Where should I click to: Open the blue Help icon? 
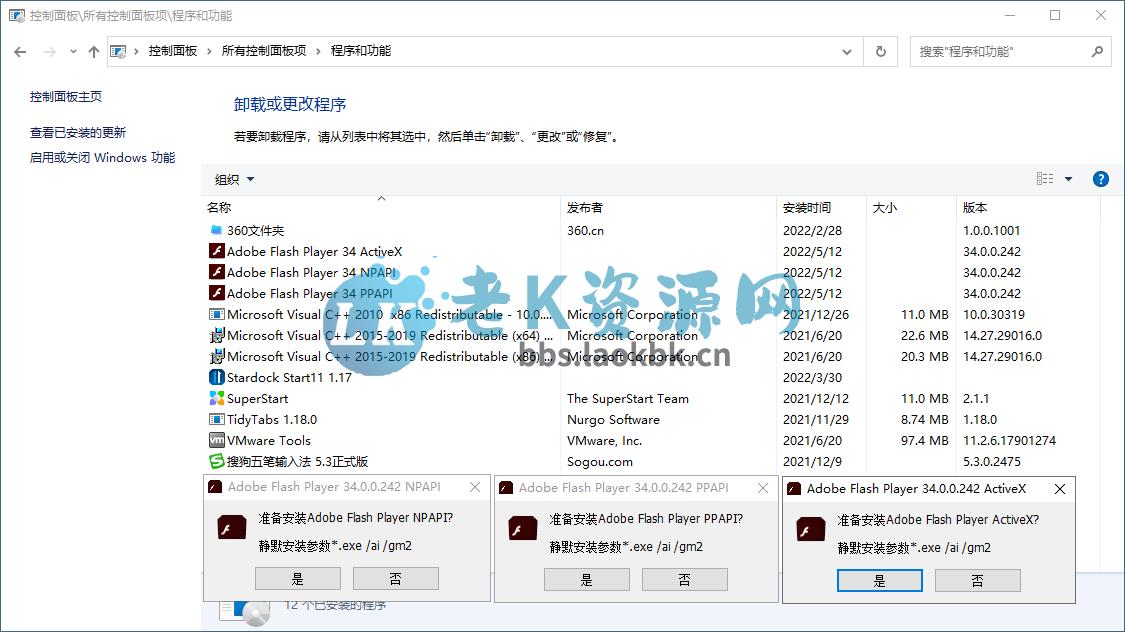pyautogui.click(x=1101, y=179)
